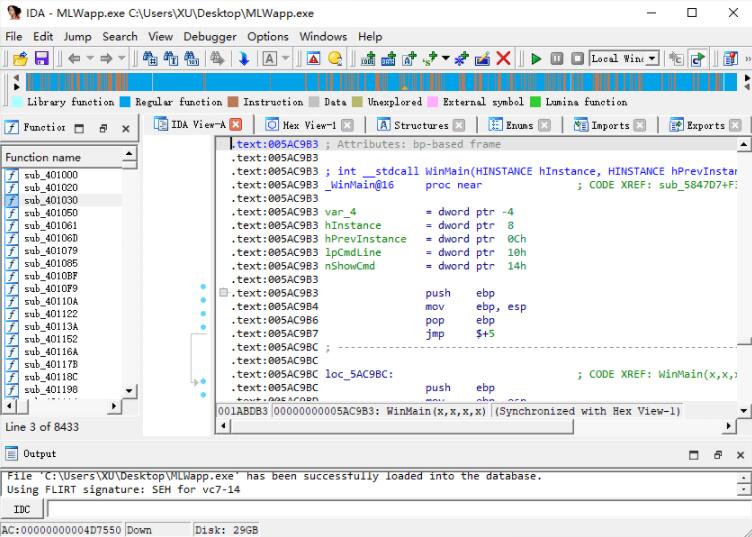Screen dimensions: 752x537
Task: Click the Open file toolbar icon
Action: tap(19, 59)
